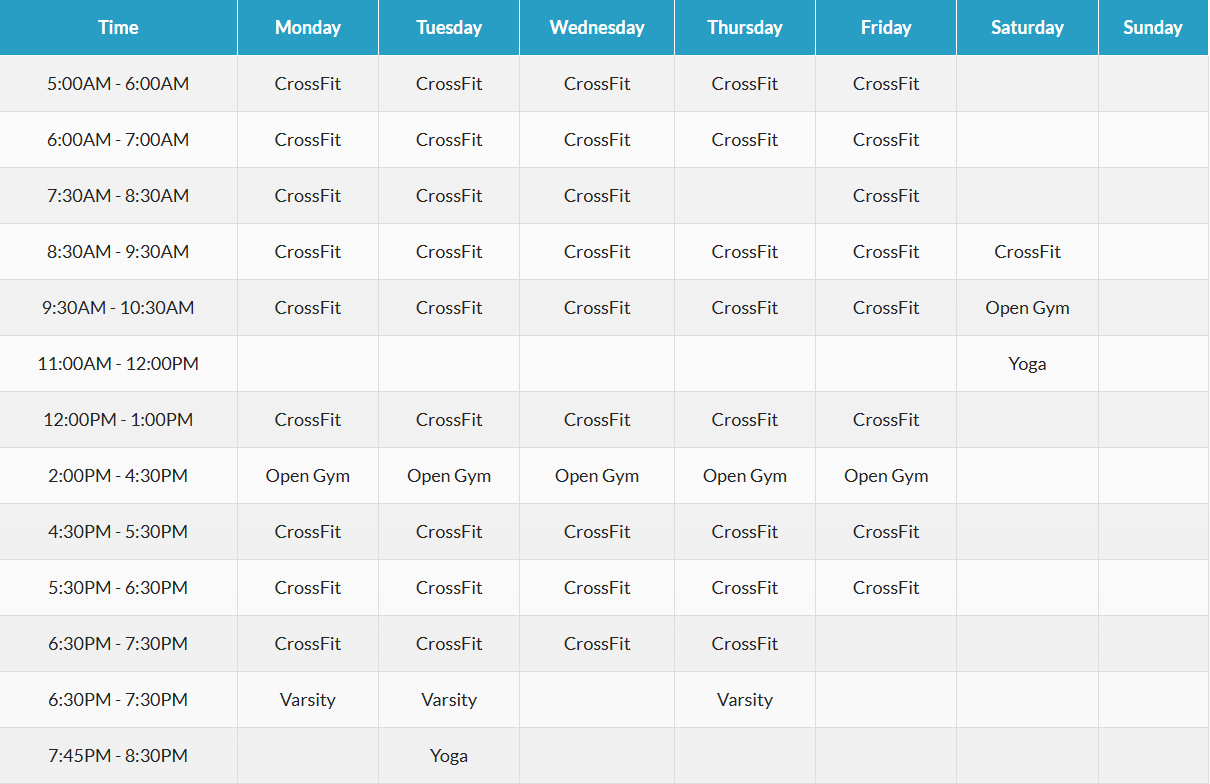This screenshot has width=1210, height=784.
Task: Click the 5:00AM - 6:00AM time slot
Action: pyautogui.click(x=118, y=84)
